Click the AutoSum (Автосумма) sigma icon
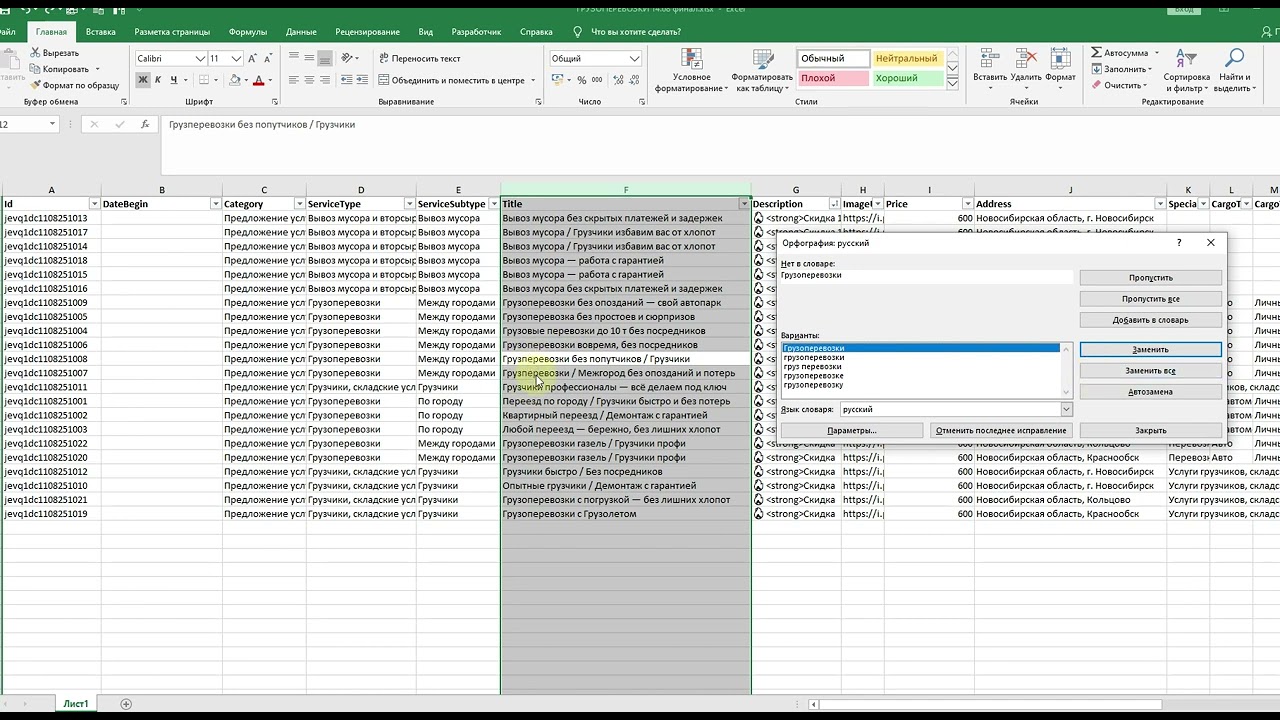 pos(1097,53)
